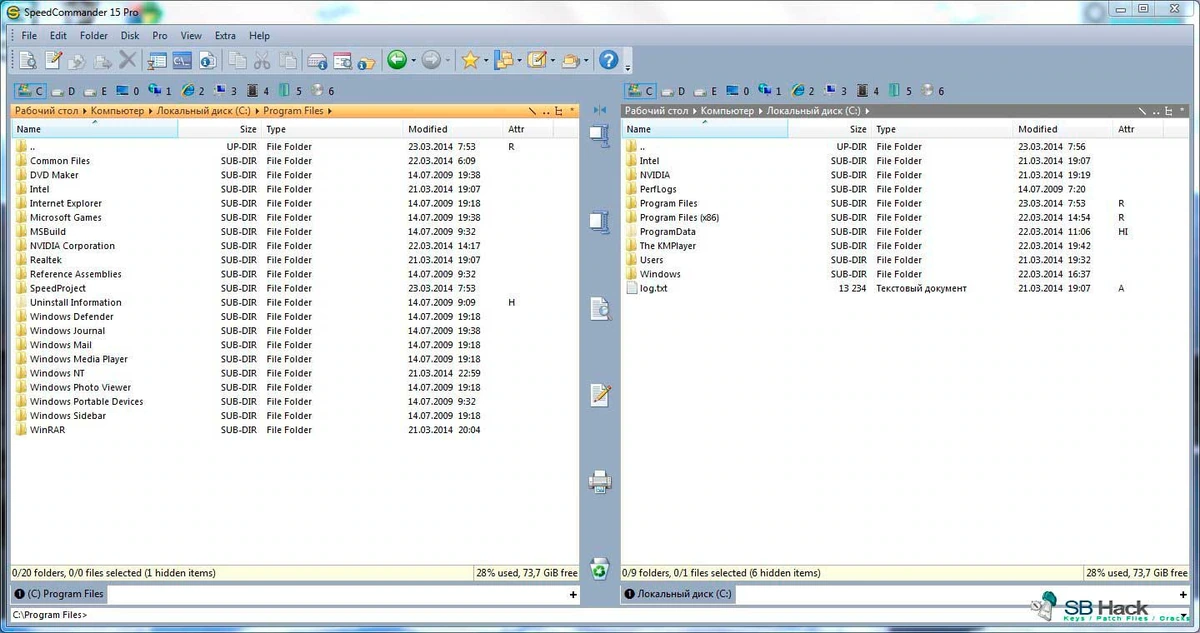Expand arrow after Локальный диск in right breadcrumb

(x=865, y=111)
